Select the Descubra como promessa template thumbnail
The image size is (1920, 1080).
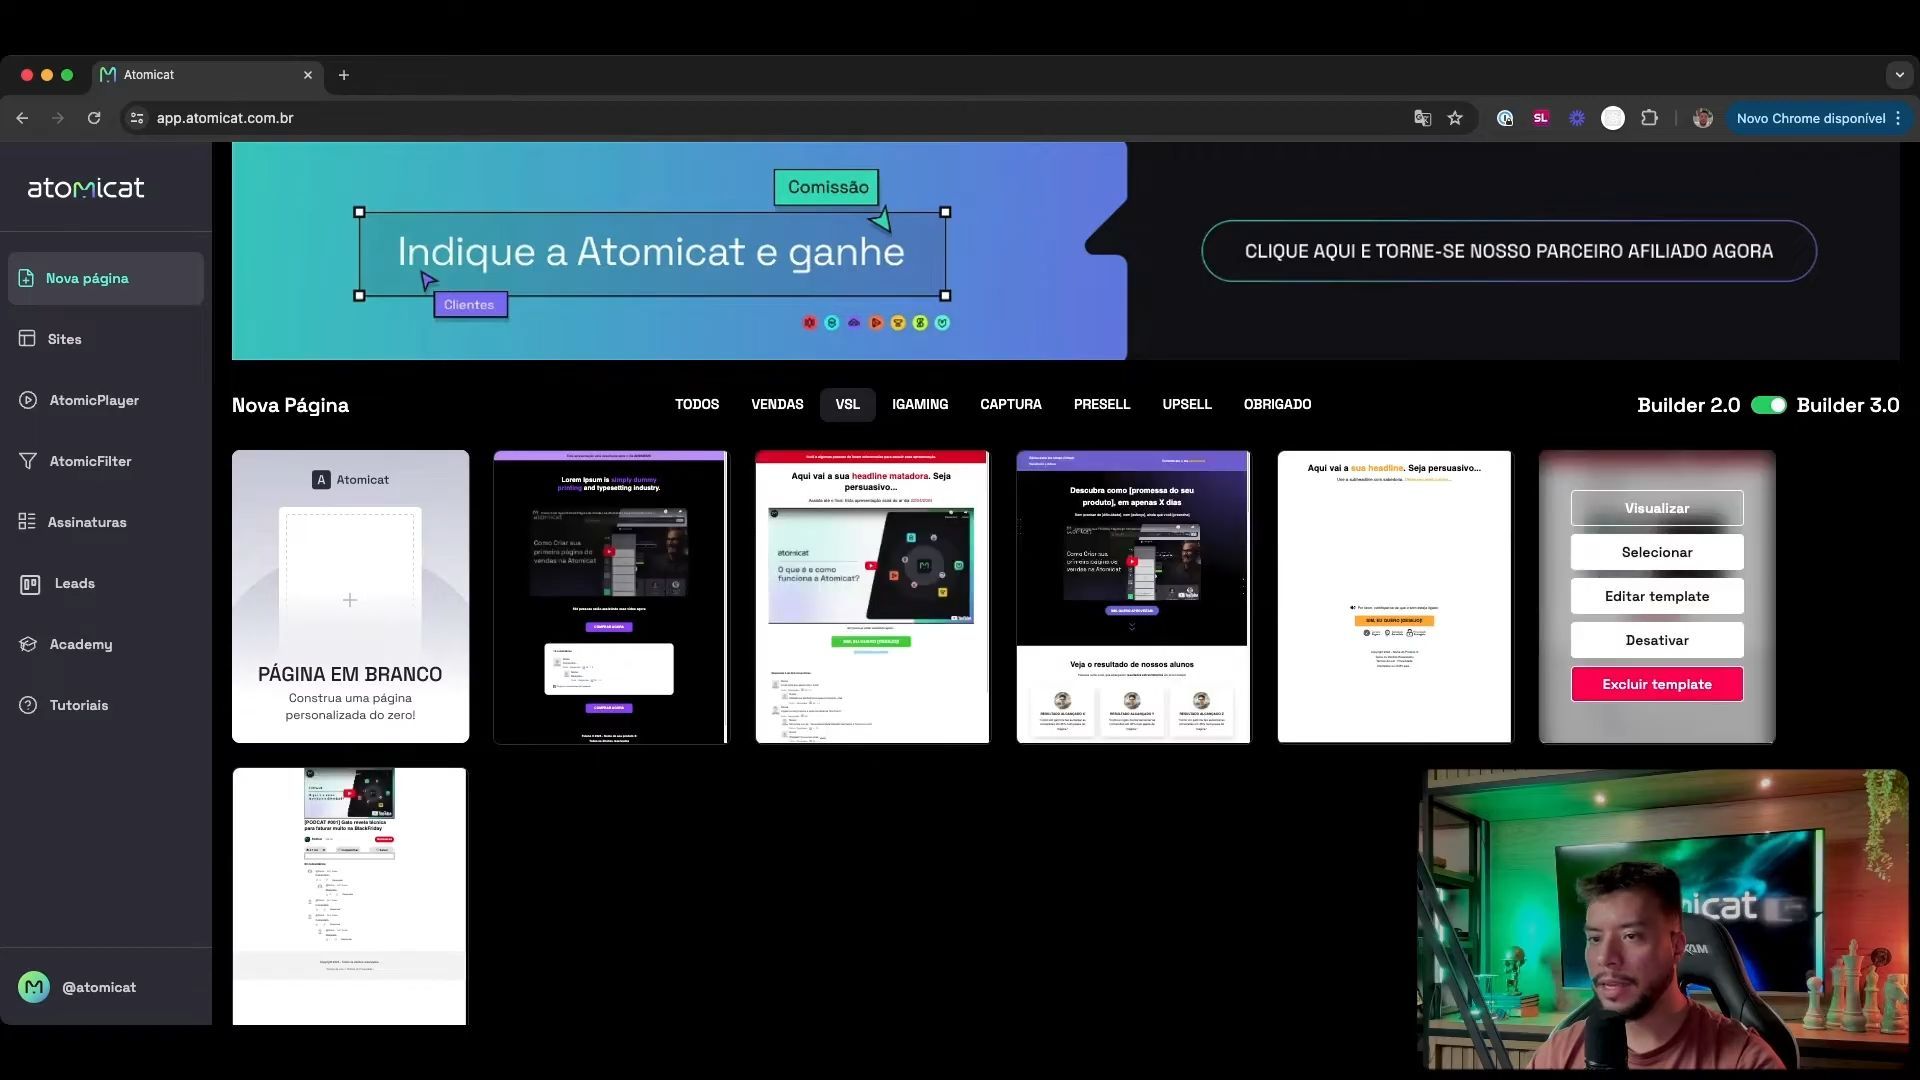(1133, 596)
